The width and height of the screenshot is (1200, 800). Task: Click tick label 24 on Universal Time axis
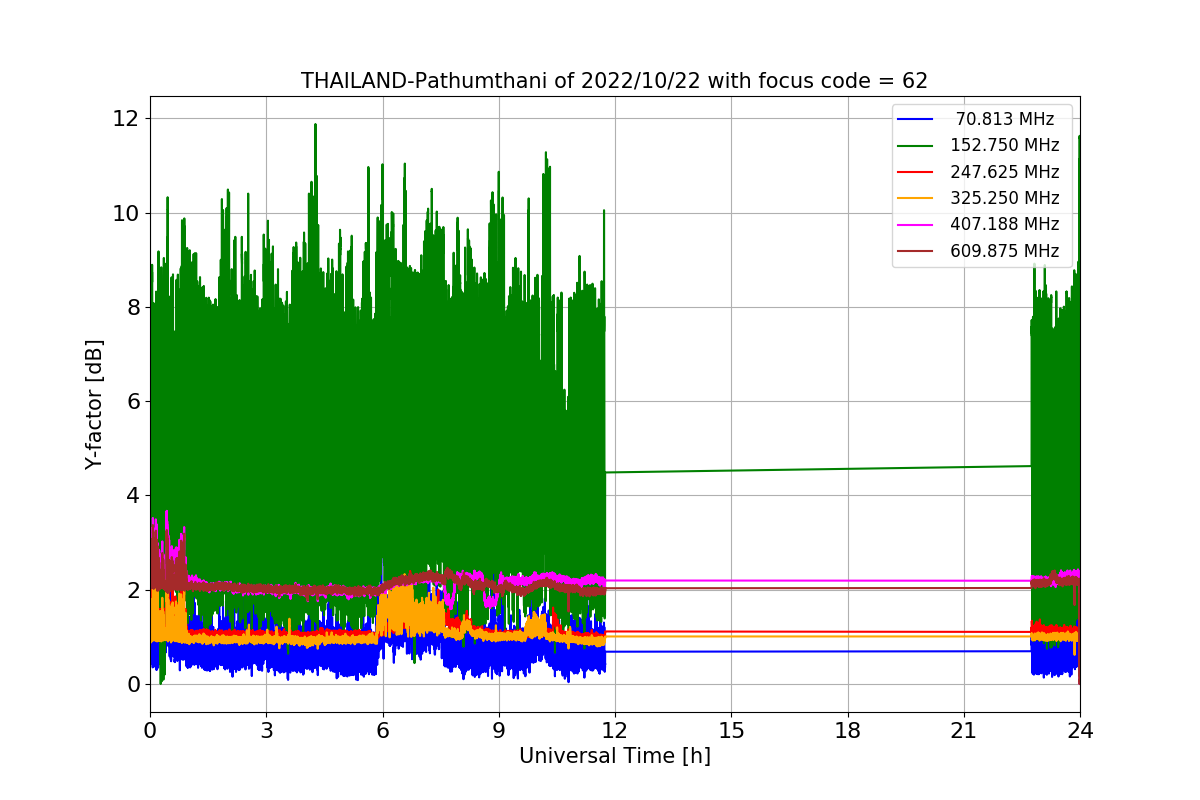1080,730
